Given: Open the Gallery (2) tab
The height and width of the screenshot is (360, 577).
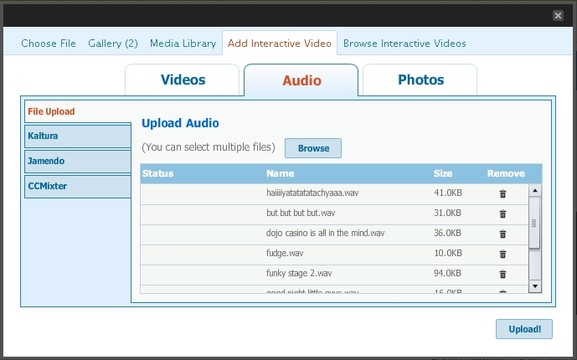Looking at the screenshot, I should (113, 43).
